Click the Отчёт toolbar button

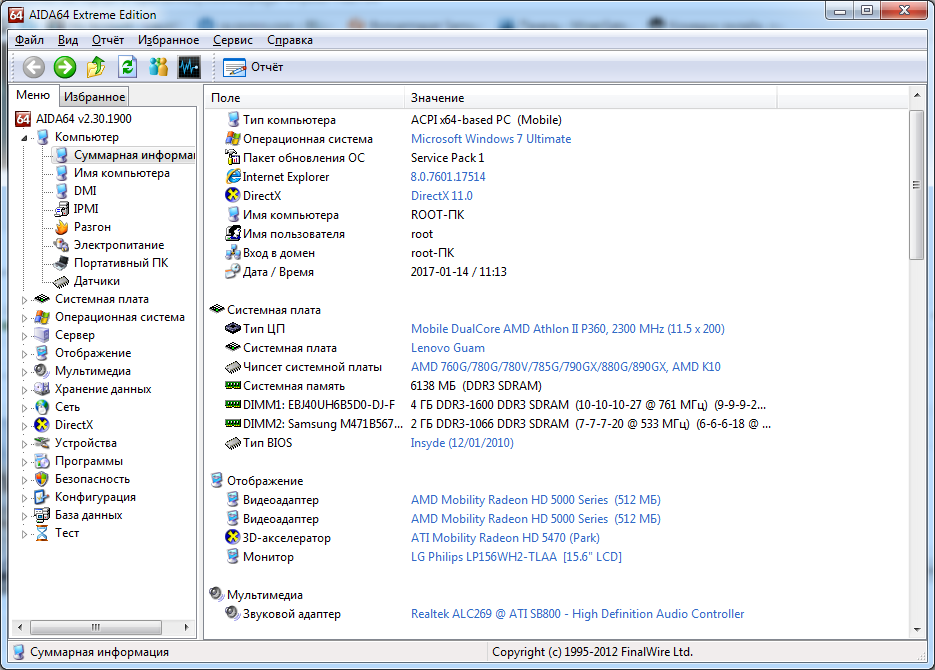coord(253,67)
